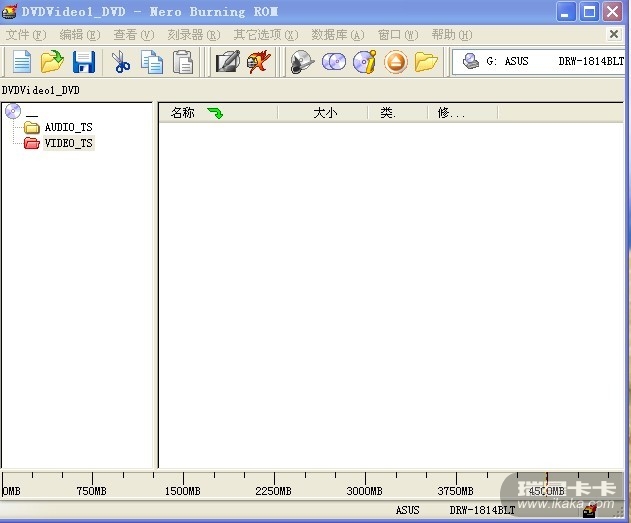Click the Cut scissors icon
Viewport: 631px width, 523px height.
(121, 62)
